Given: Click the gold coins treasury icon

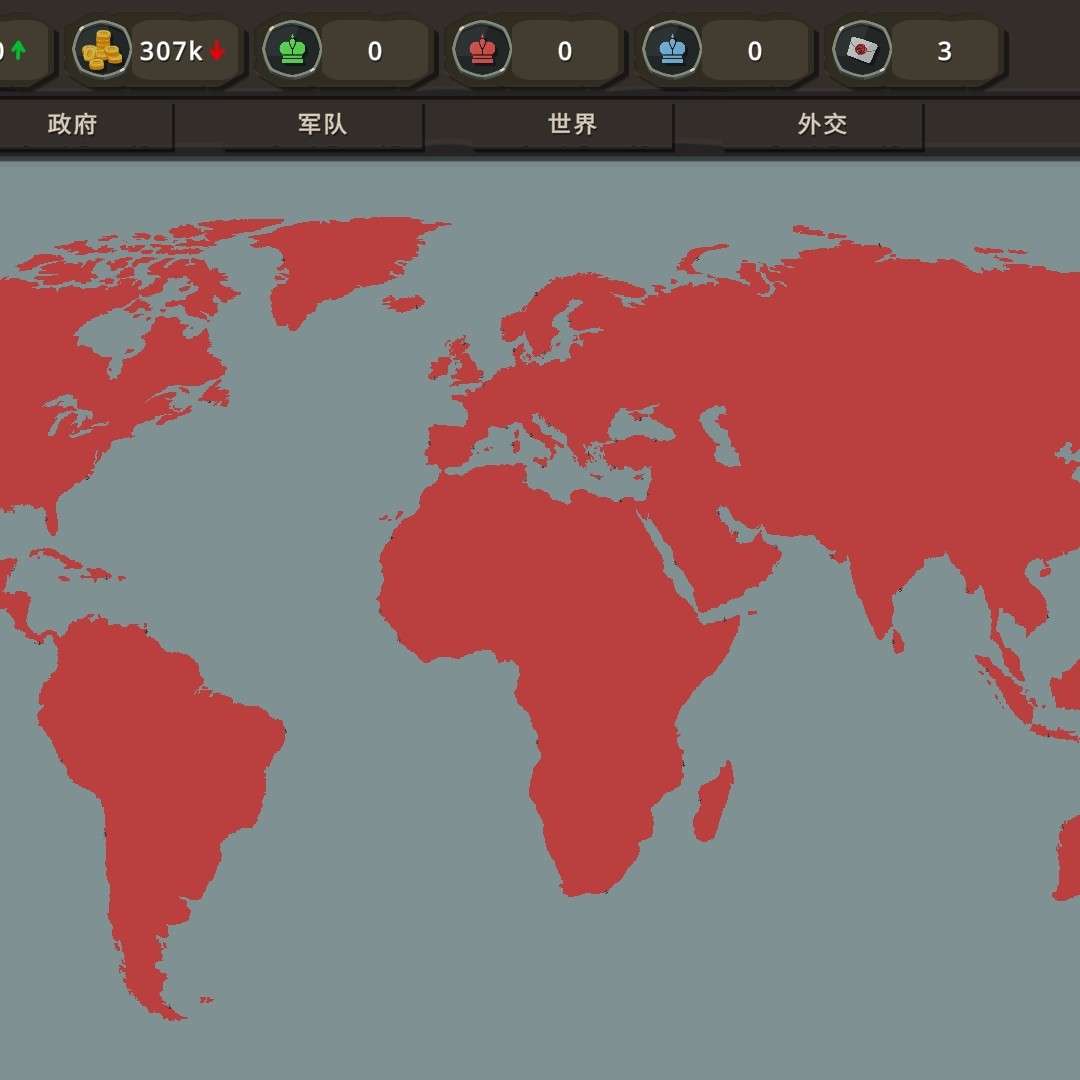Looking at the screenshot, I should 102,49.
